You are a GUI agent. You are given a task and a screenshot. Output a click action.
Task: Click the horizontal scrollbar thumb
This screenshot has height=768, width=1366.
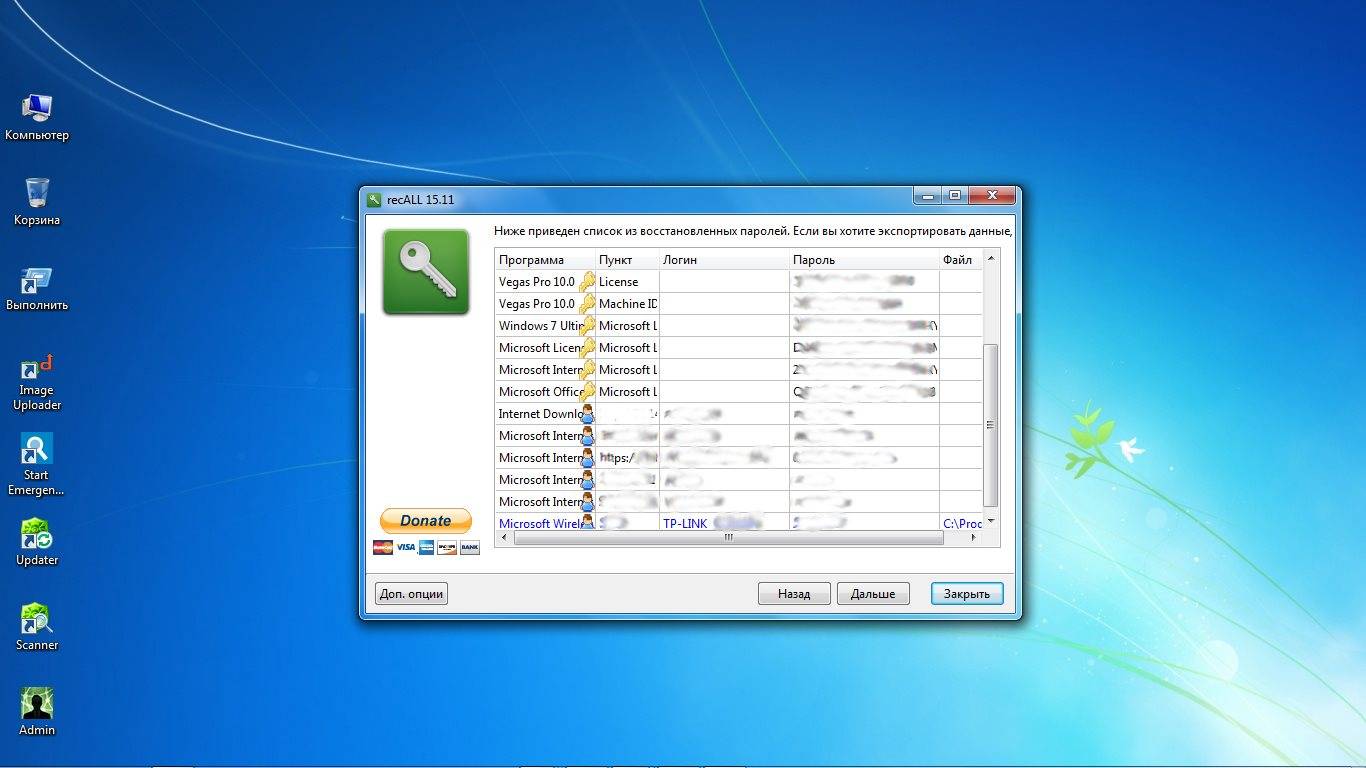[x=729, y=538]
